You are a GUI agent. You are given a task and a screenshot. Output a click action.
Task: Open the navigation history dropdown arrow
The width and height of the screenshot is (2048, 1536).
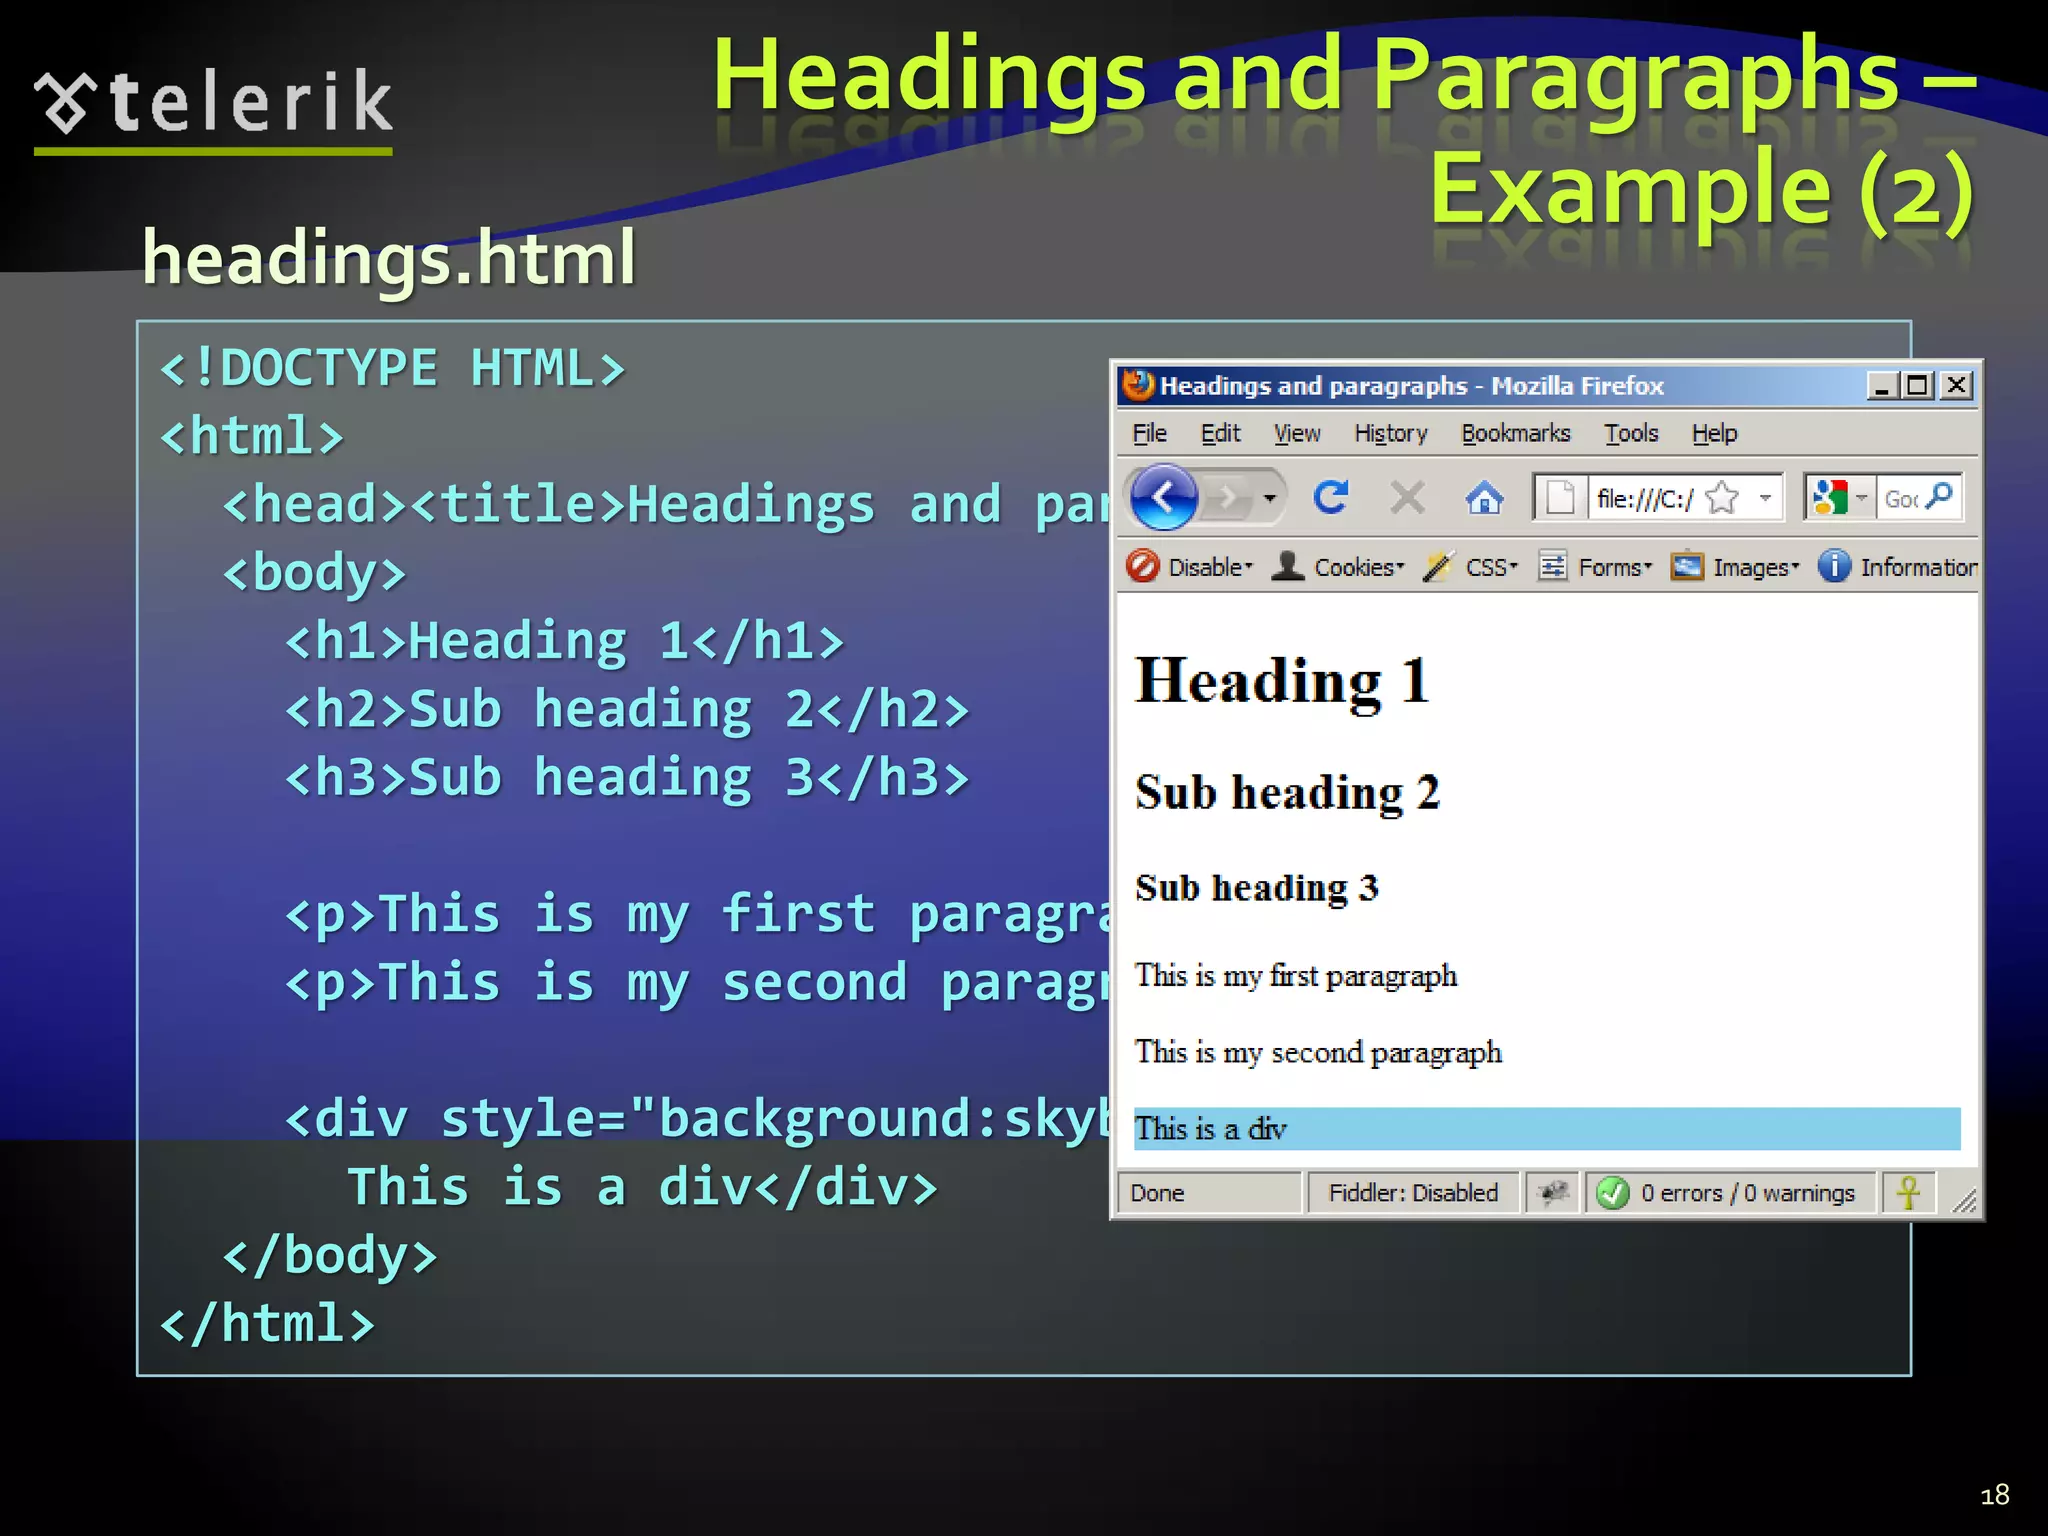coord(1270,497)
